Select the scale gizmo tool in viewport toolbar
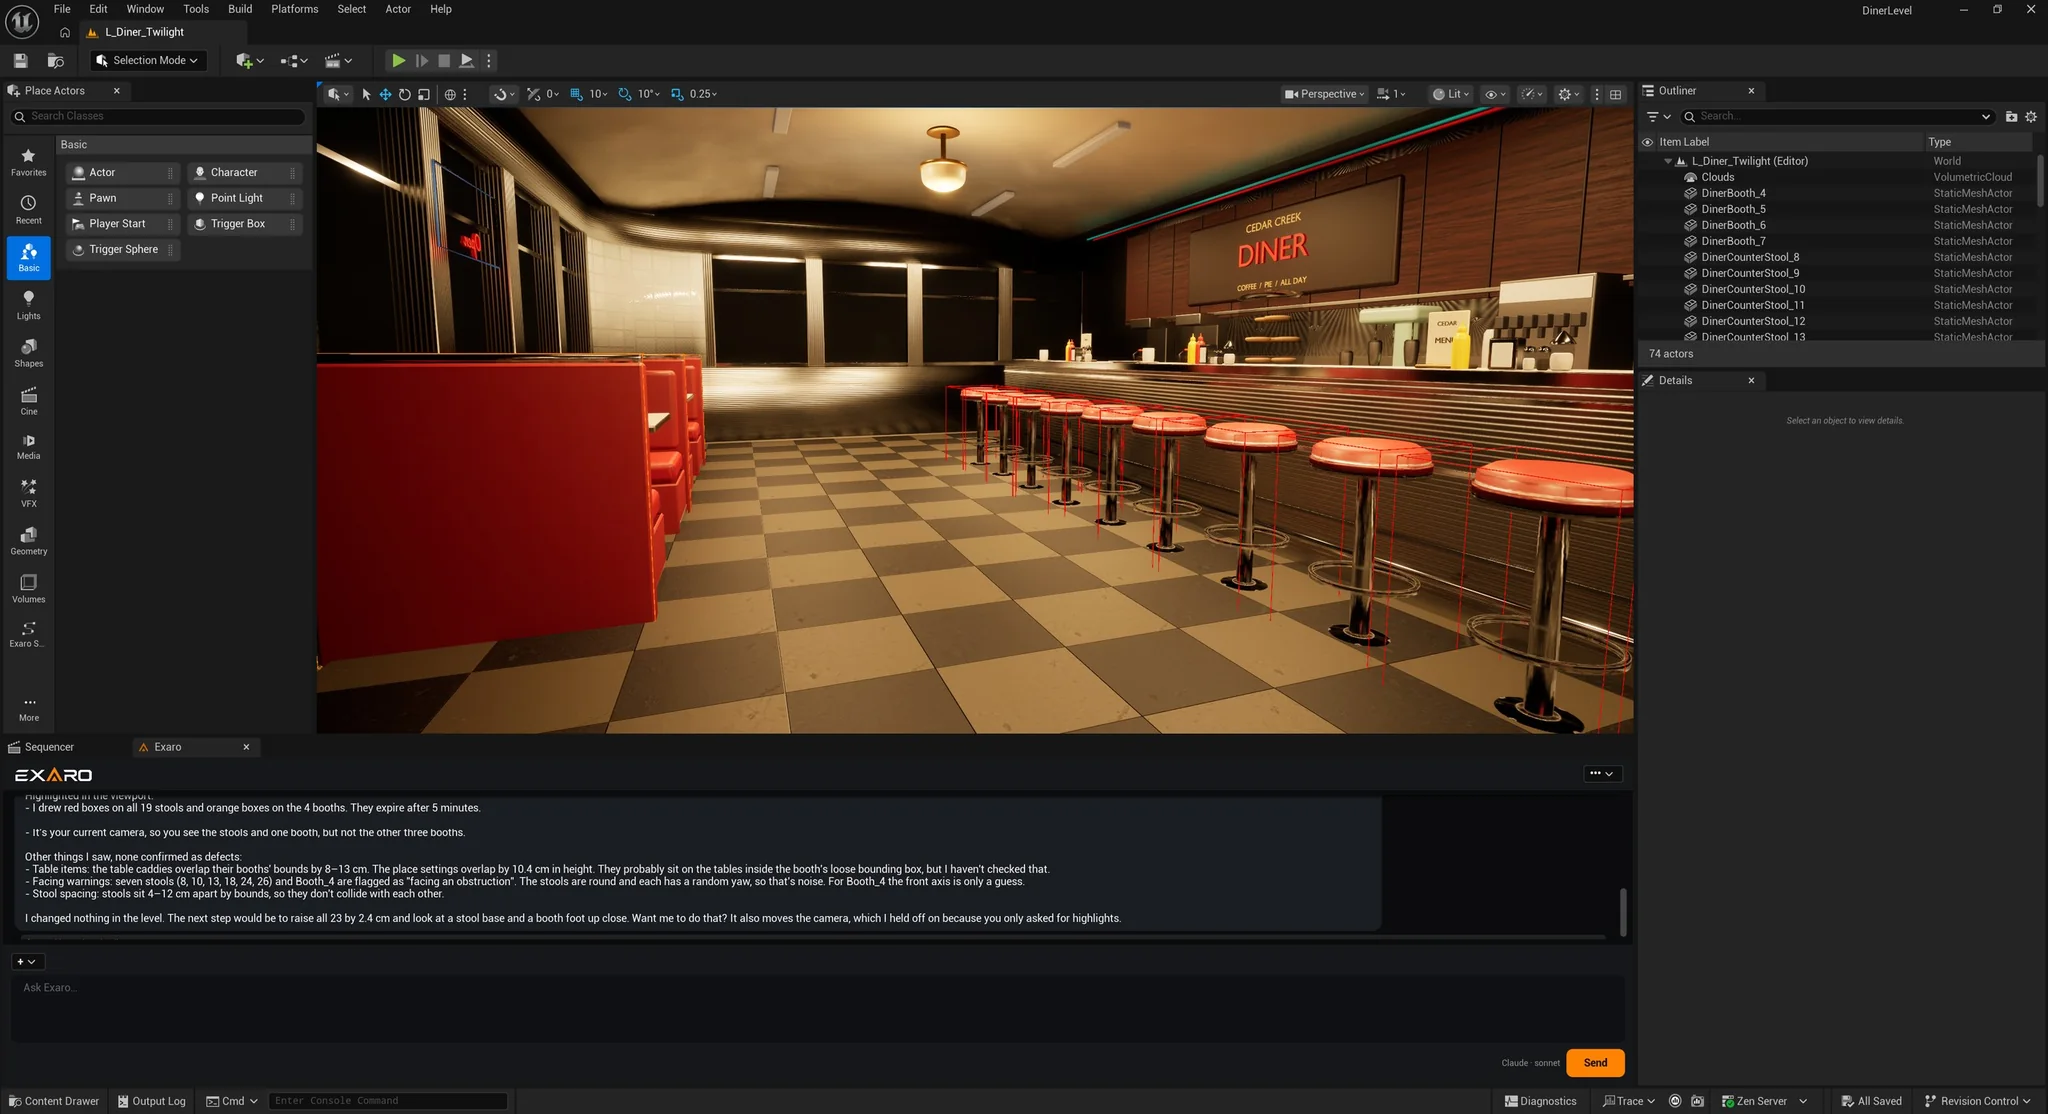 [x=424, y=94]
